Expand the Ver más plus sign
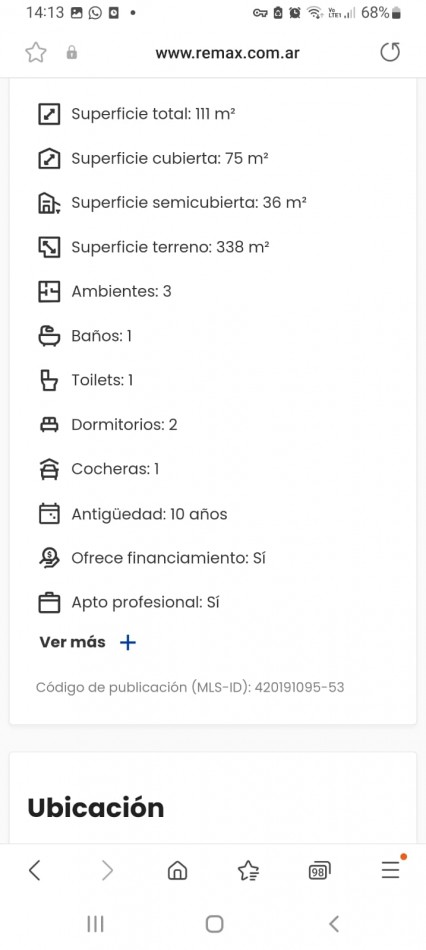This screenshot has width=426, height=950. [128, 642]
